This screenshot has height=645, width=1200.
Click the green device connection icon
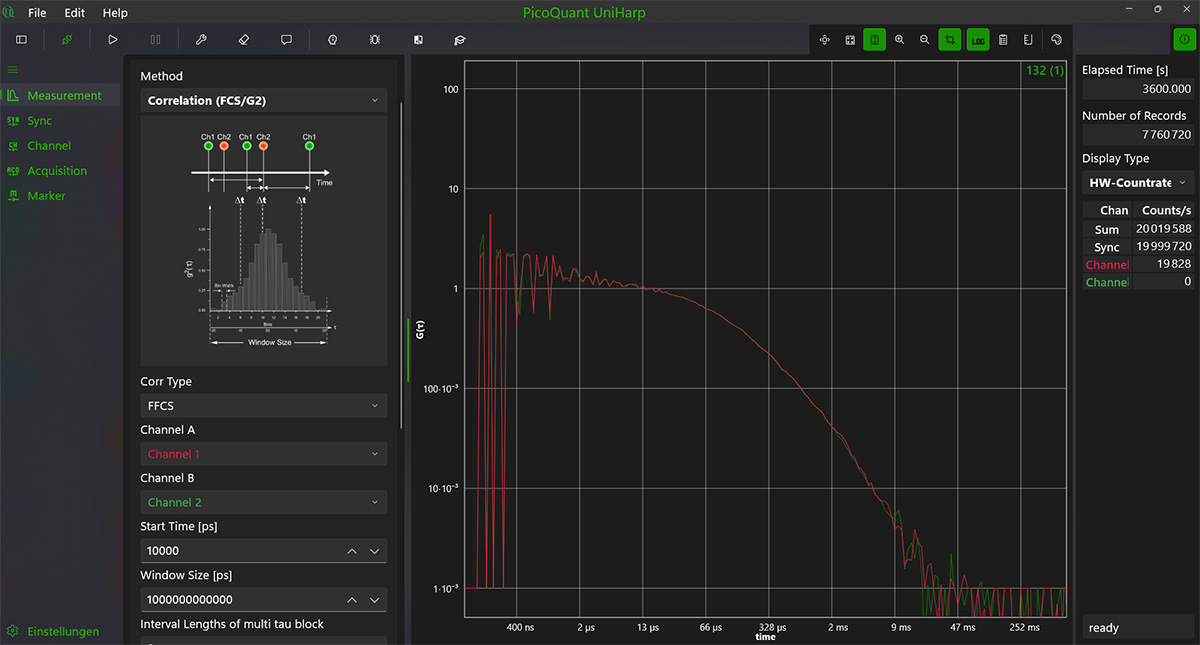click(x=66, y=39)
